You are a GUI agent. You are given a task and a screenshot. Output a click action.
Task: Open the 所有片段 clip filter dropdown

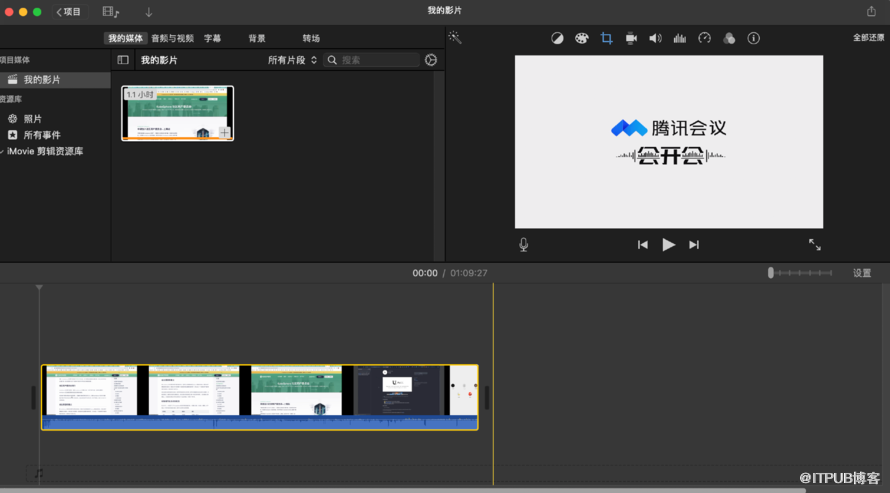(292, 60)
